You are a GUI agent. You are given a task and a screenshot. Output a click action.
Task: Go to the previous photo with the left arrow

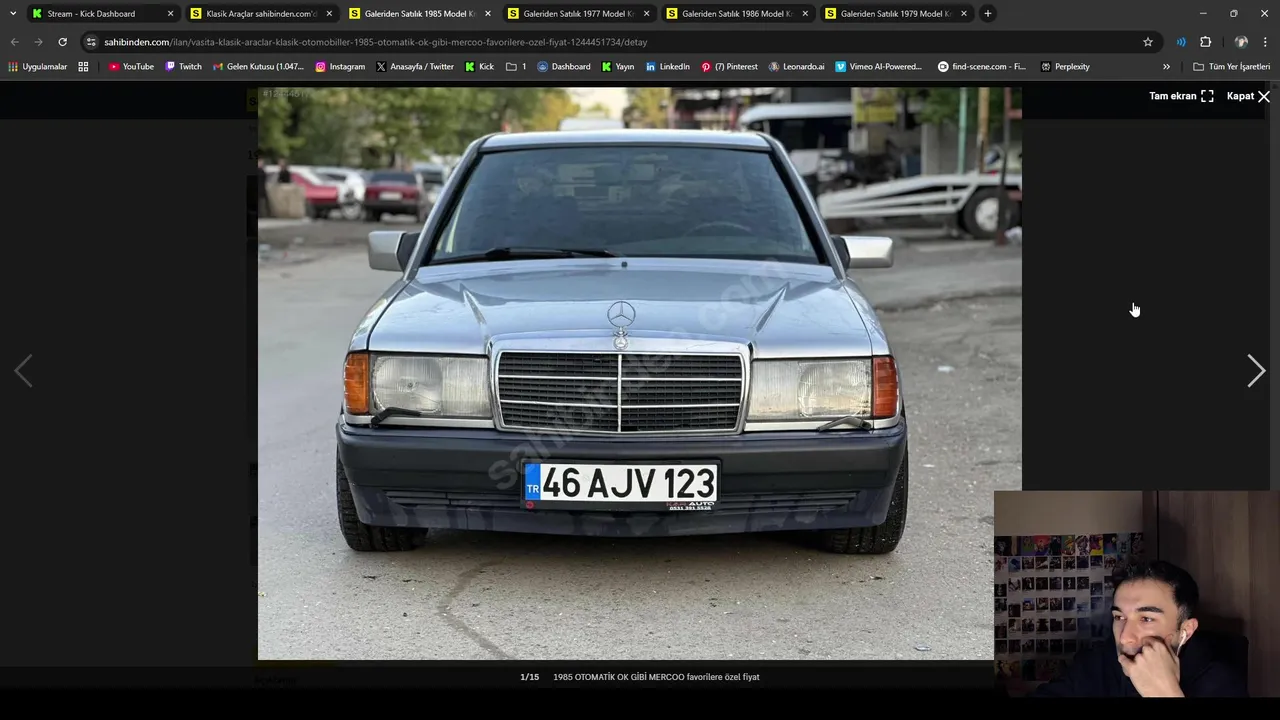(23, 371)
